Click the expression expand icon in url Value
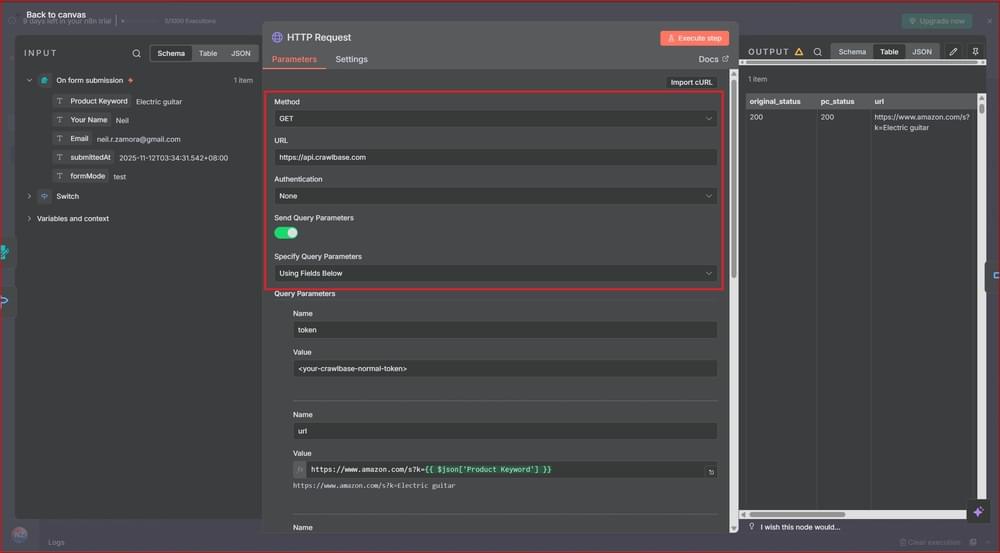The image size is (1000, 553). pyautogui.click(x=711, y=470)
